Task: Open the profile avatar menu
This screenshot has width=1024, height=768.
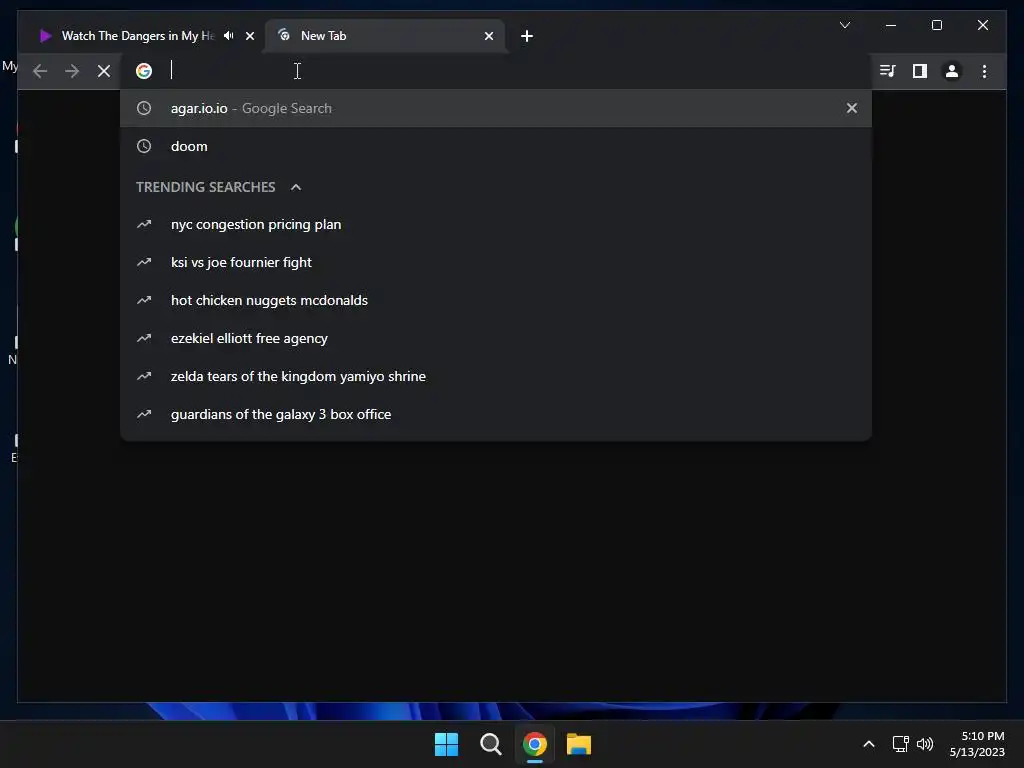Action: 952,71
